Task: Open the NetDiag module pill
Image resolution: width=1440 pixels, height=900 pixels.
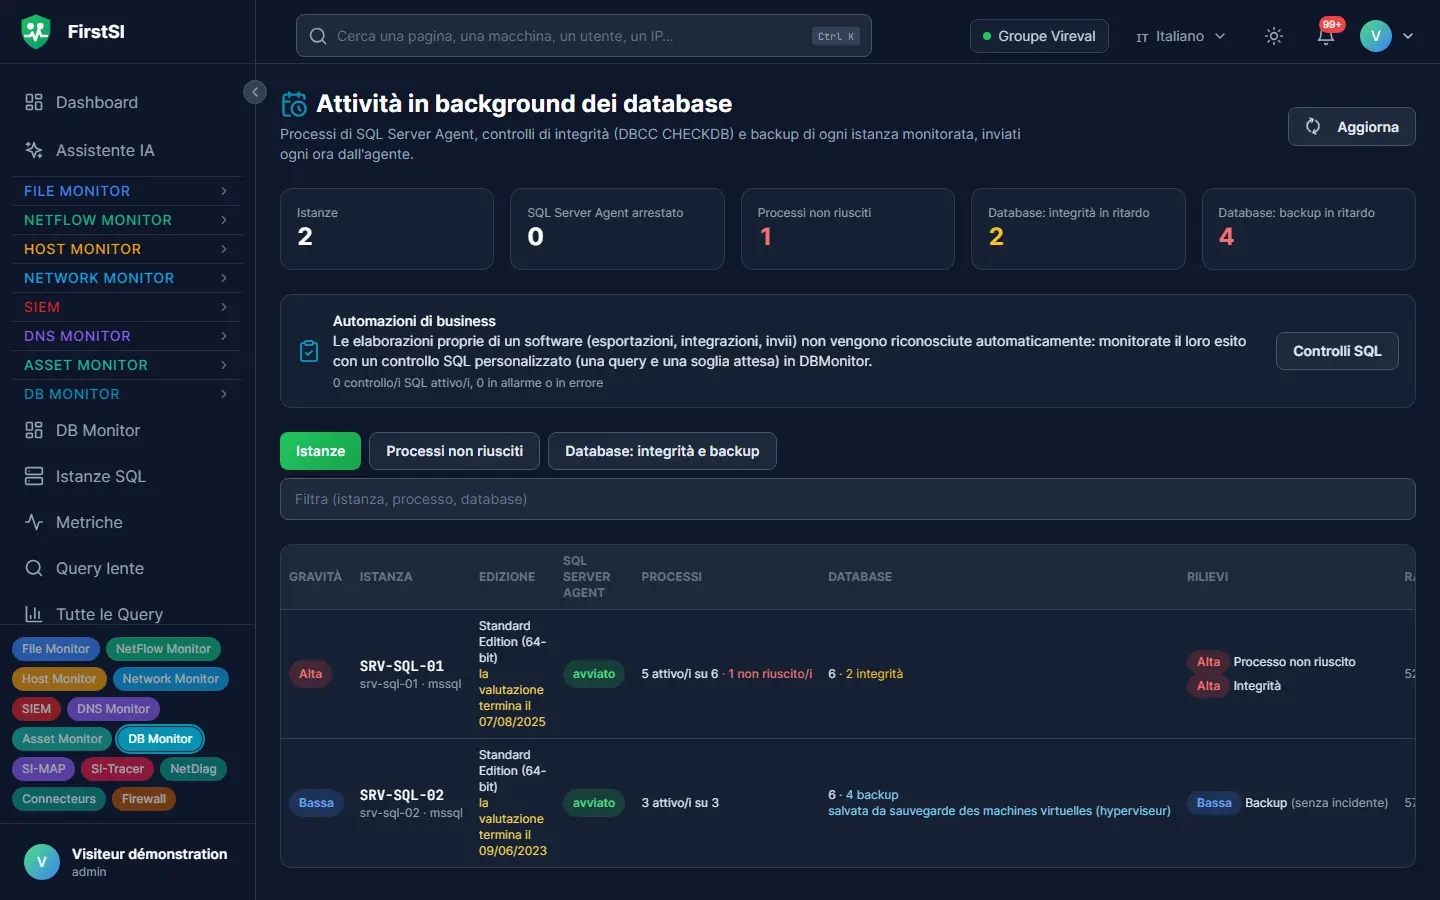Action: (193, 769)
